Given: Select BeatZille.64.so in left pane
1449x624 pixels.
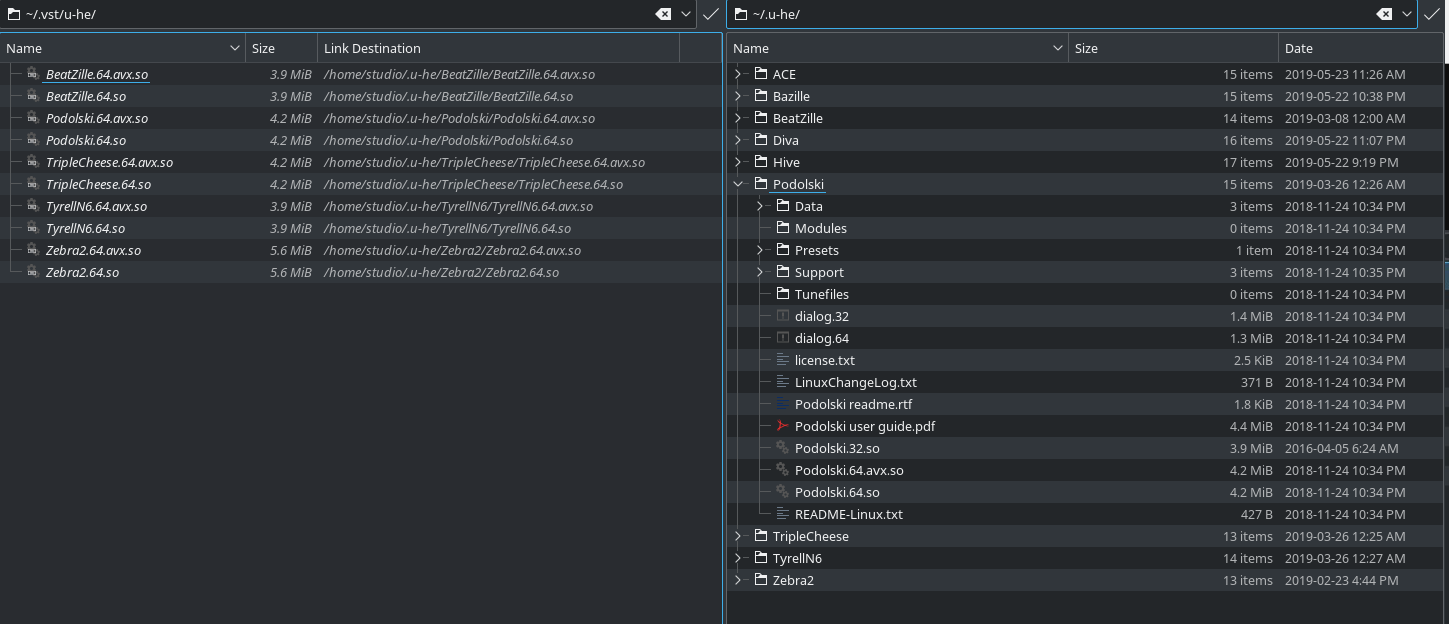Looking at the screenshot, I should click(86, 96).
